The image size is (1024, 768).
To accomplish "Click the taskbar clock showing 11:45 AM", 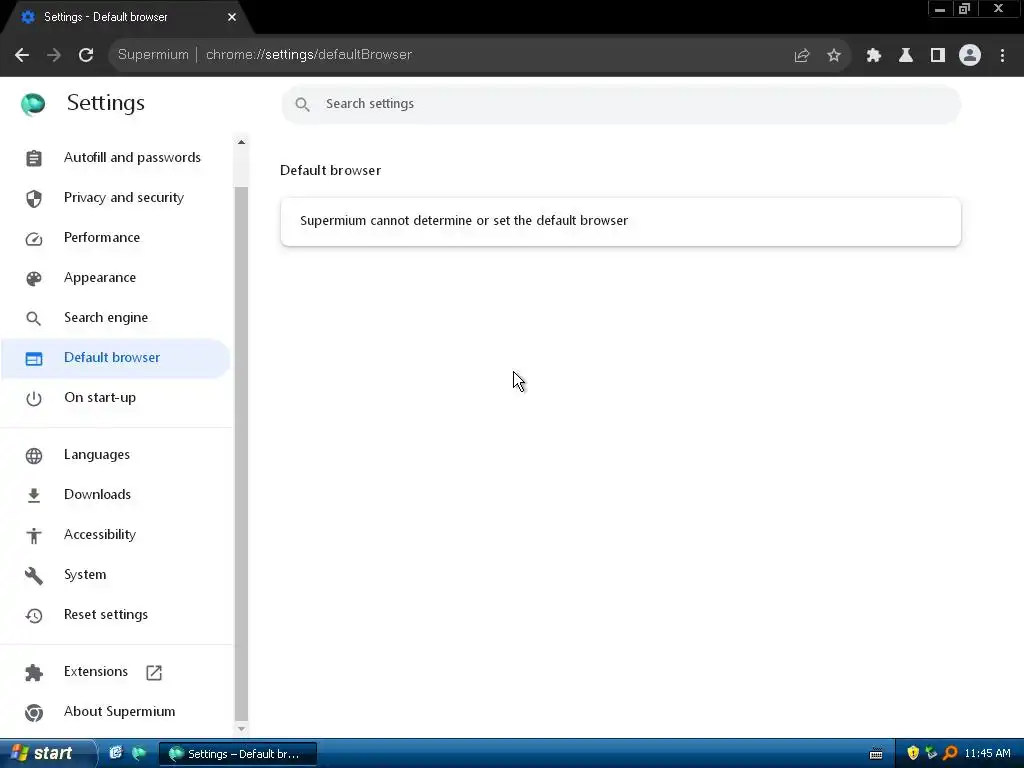I will click(x=987, y=754).
